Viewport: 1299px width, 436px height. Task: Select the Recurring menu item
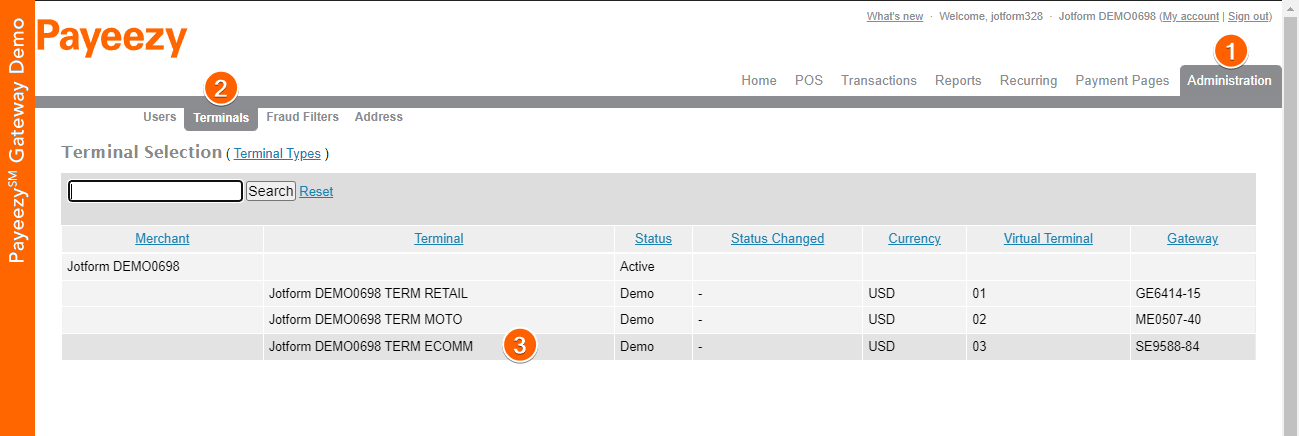(x=1028, y=81)
